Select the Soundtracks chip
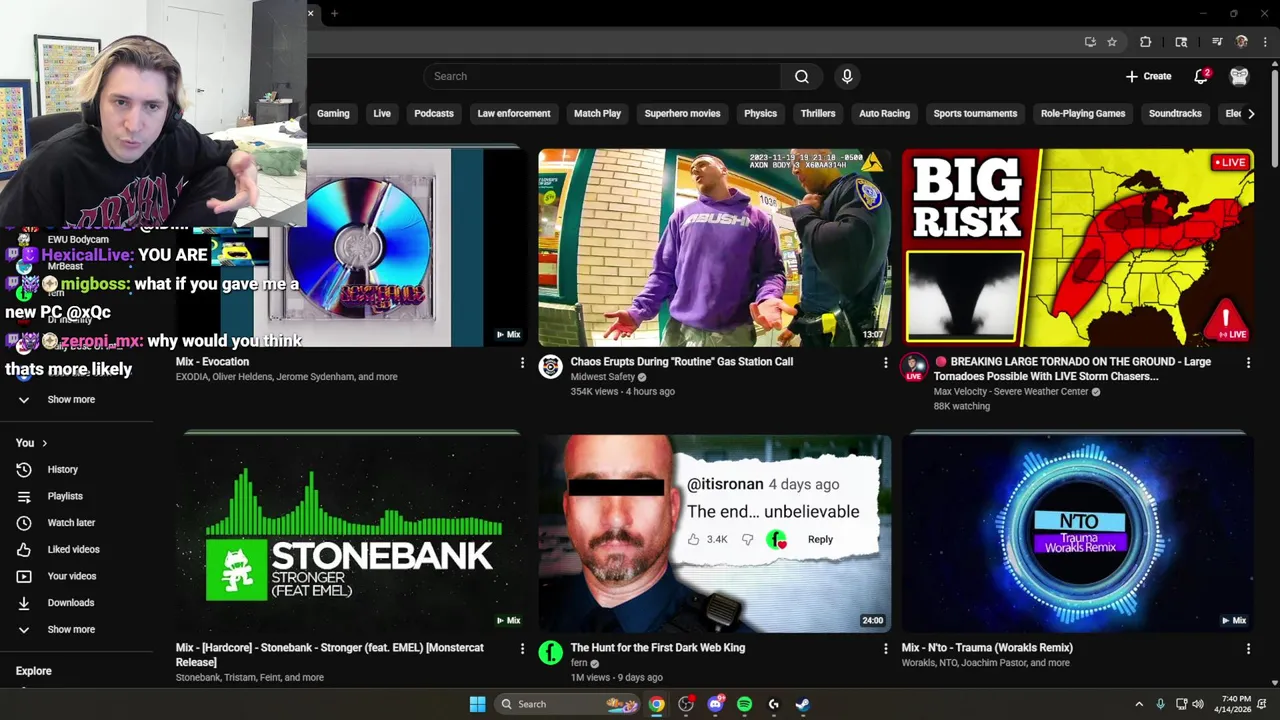This screenshot has height=720, width=1280. coord(1175,113)
